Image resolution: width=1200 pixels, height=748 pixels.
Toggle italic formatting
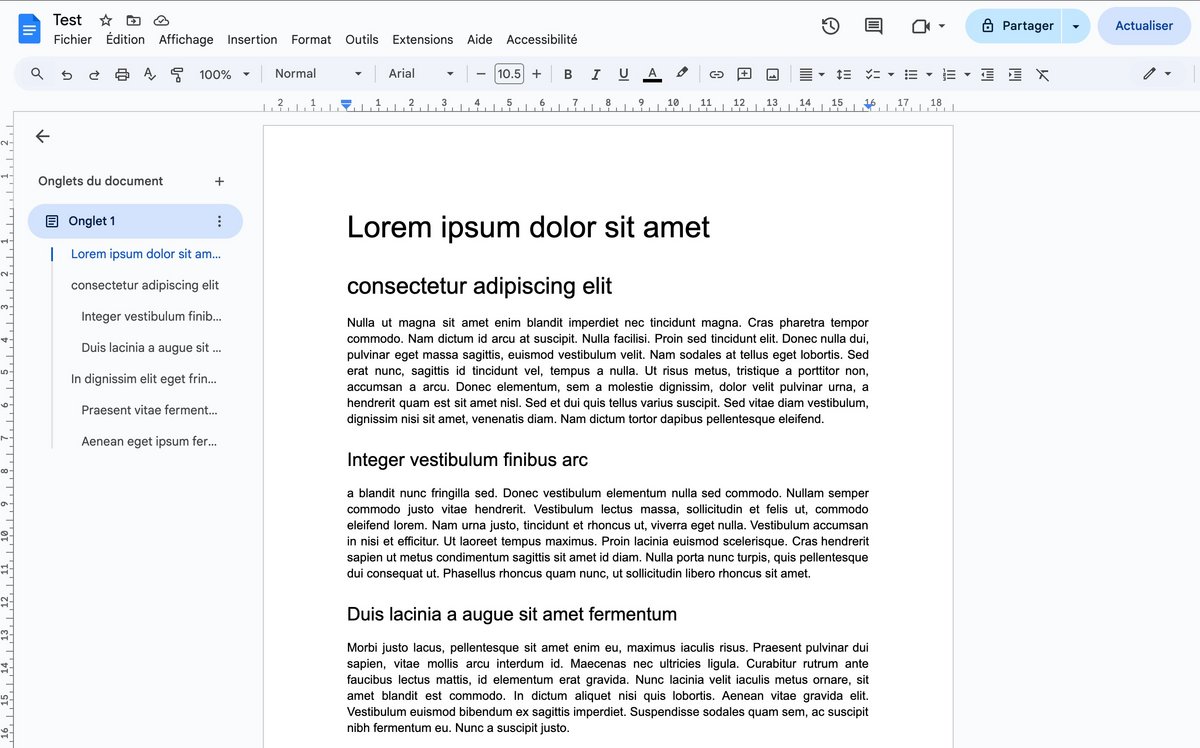click(x=596, y=74)
